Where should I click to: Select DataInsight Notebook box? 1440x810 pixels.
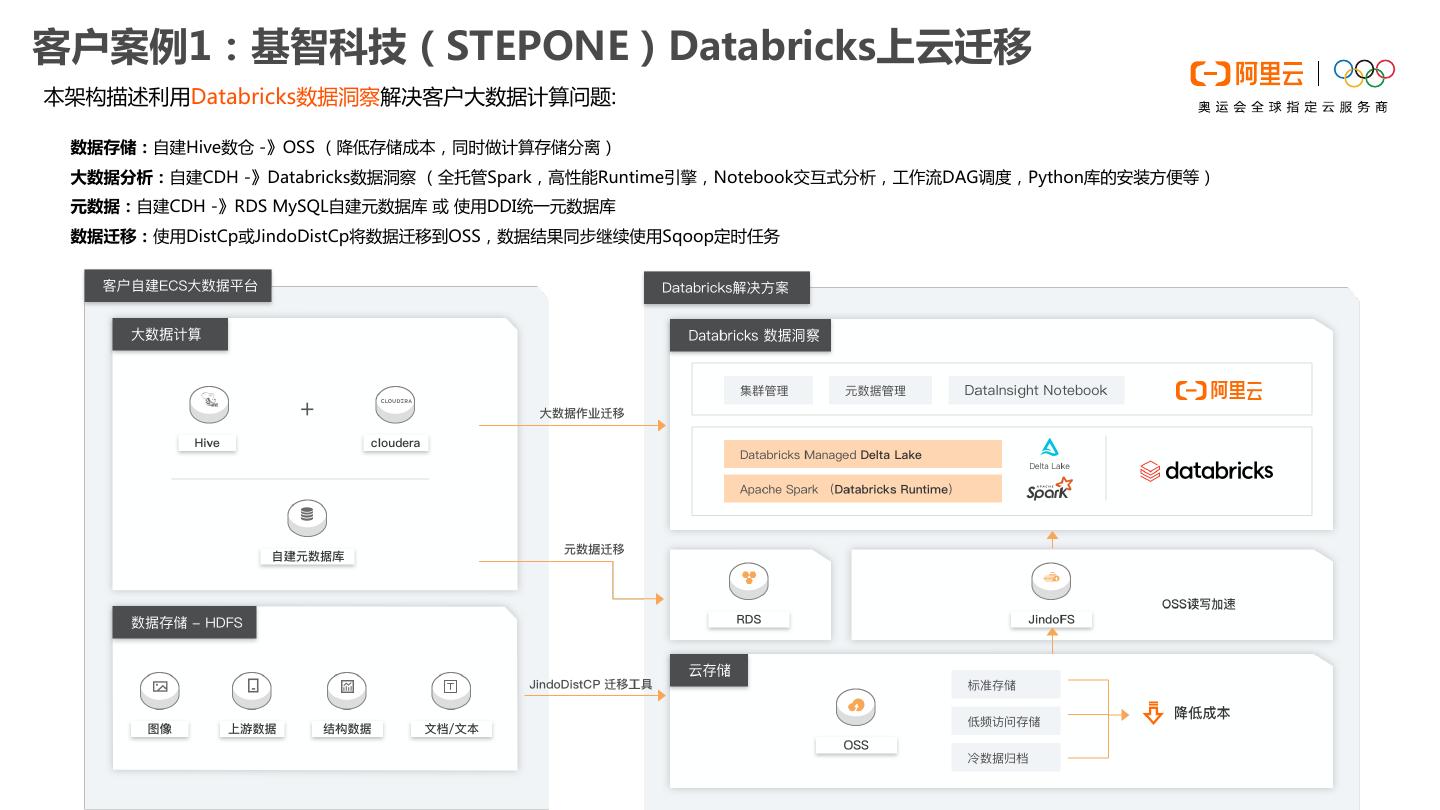(1036, 391)
